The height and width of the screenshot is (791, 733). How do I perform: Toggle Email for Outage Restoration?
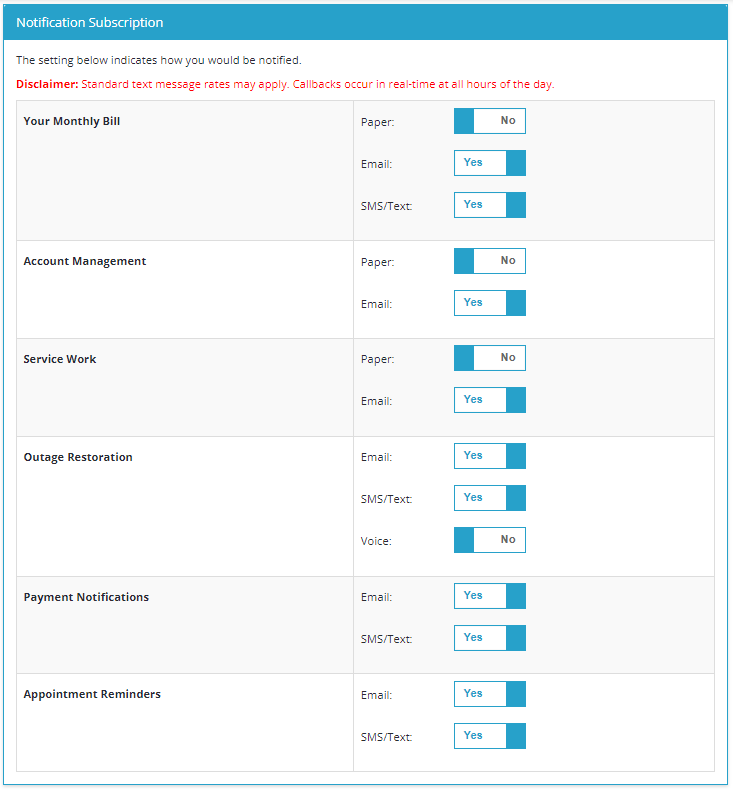[x=489, y=456]
